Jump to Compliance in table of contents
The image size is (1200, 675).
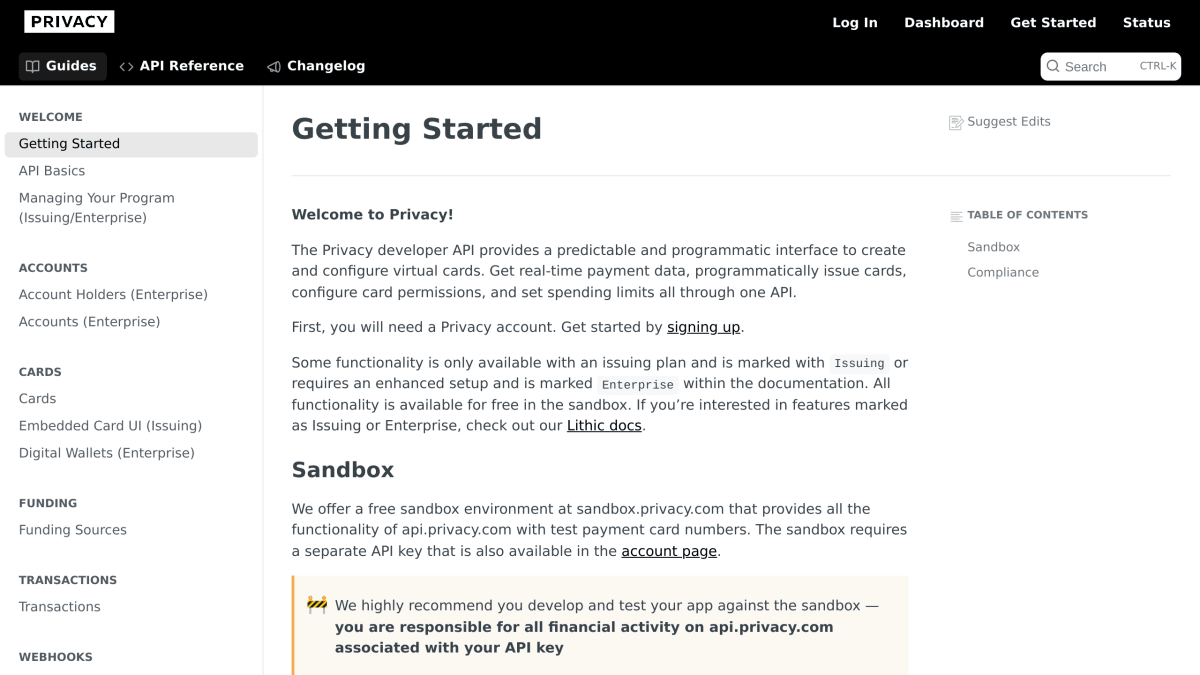[1003, 272]
